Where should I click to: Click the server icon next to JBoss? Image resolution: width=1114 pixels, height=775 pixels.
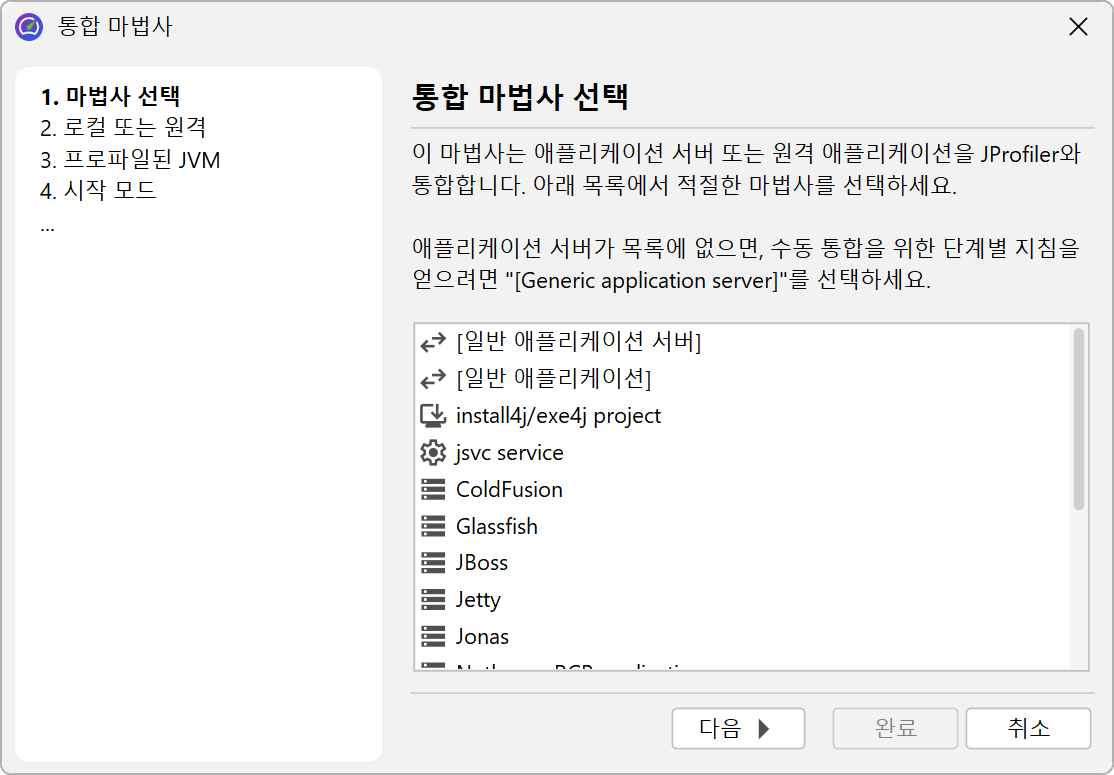pos(433,563)
